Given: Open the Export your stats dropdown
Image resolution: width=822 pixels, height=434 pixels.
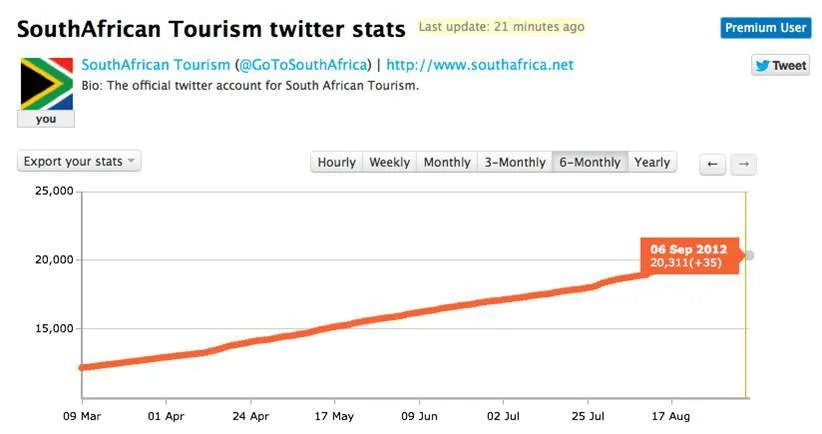Looking at the screenshot, I should pos(79,161).
